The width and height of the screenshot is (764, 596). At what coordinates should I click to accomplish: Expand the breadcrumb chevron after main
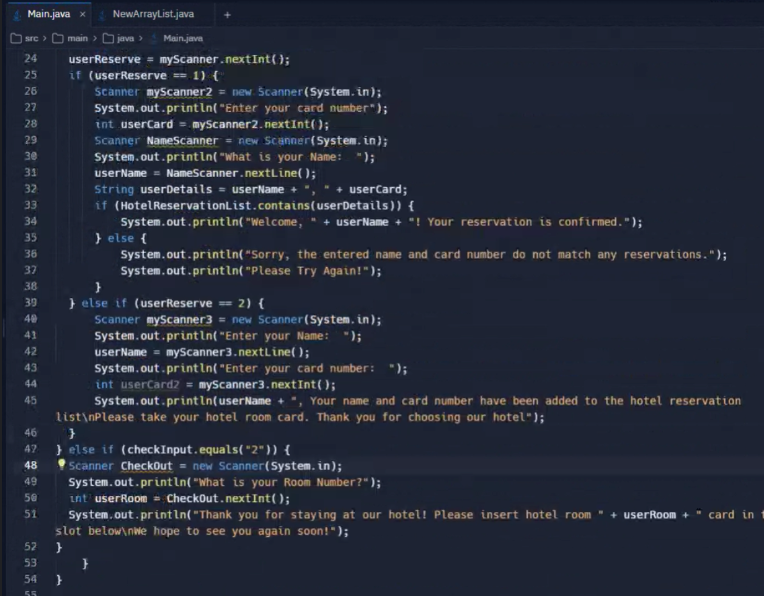point(93,38)
